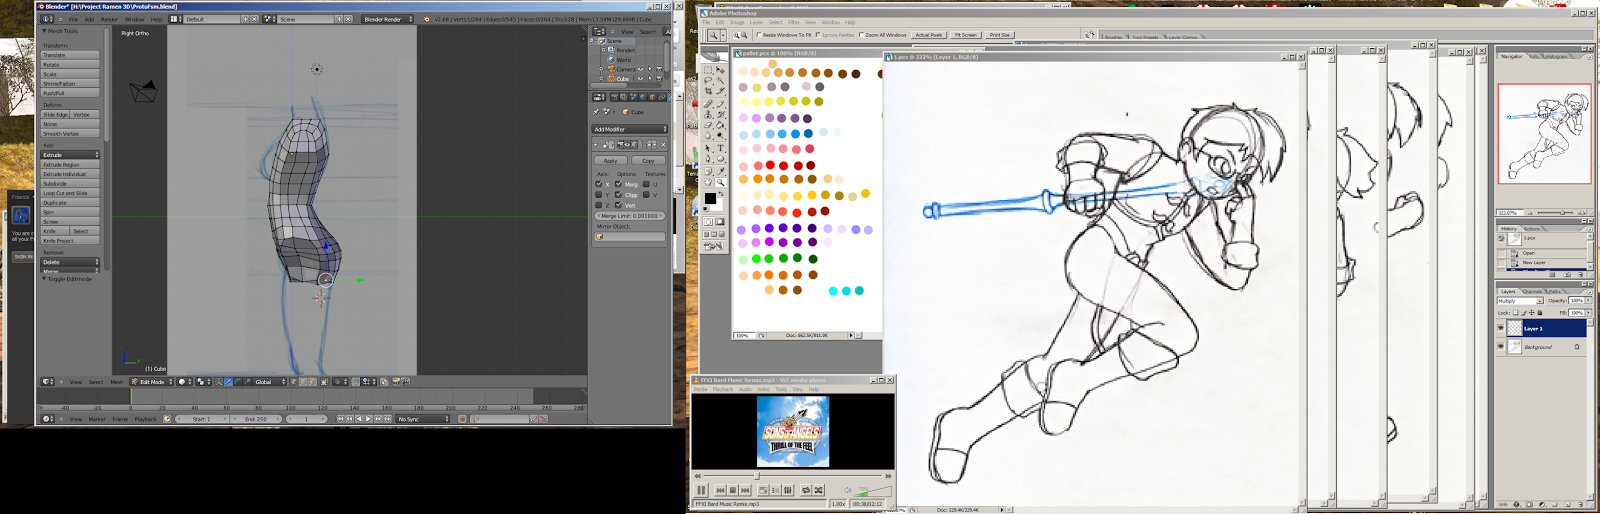Select the Brush tool in Photoshop
The width and height of the screenshot is (1600, 514).
click(x=720, y=104)
